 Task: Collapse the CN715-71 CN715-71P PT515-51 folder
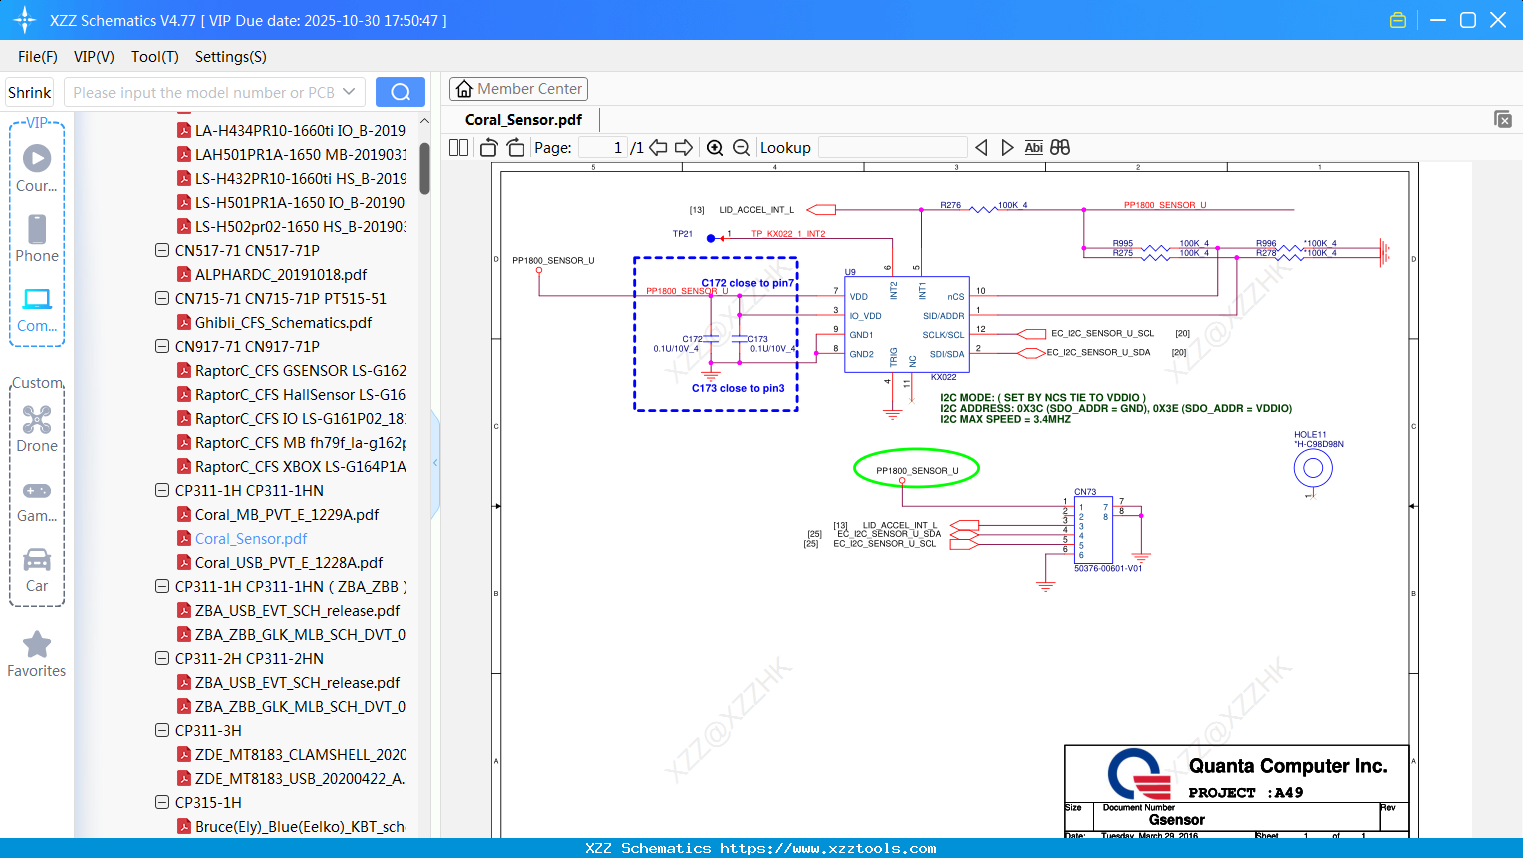162,298
